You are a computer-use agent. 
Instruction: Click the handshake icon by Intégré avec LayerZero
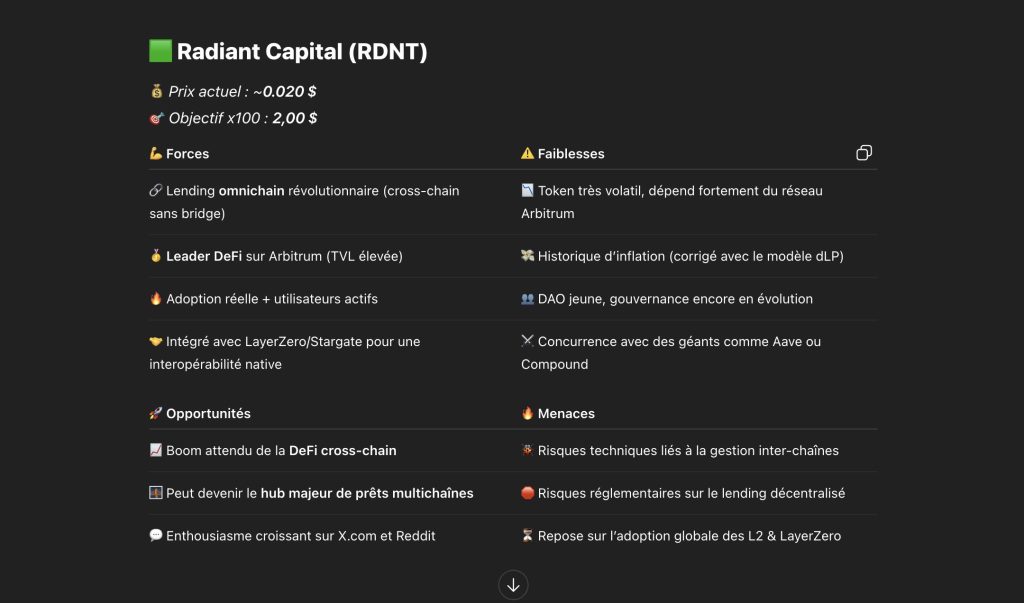tap(155, 341)
